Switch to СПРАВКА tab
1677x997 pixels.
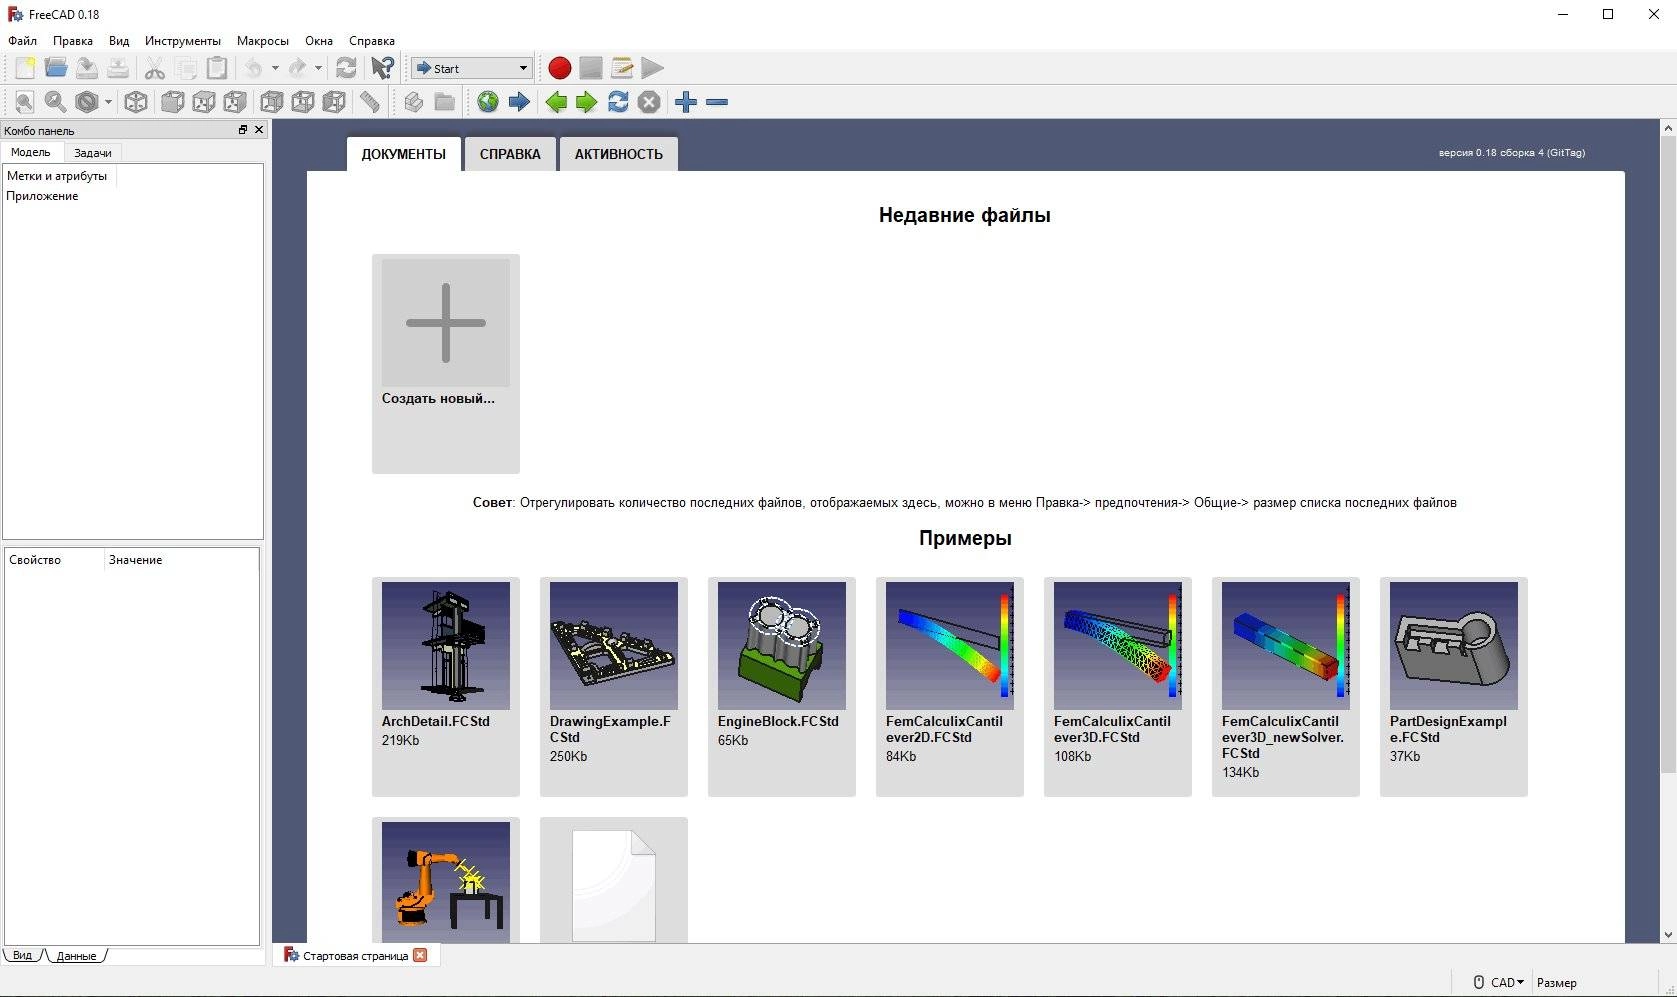[x=510, y=154]
